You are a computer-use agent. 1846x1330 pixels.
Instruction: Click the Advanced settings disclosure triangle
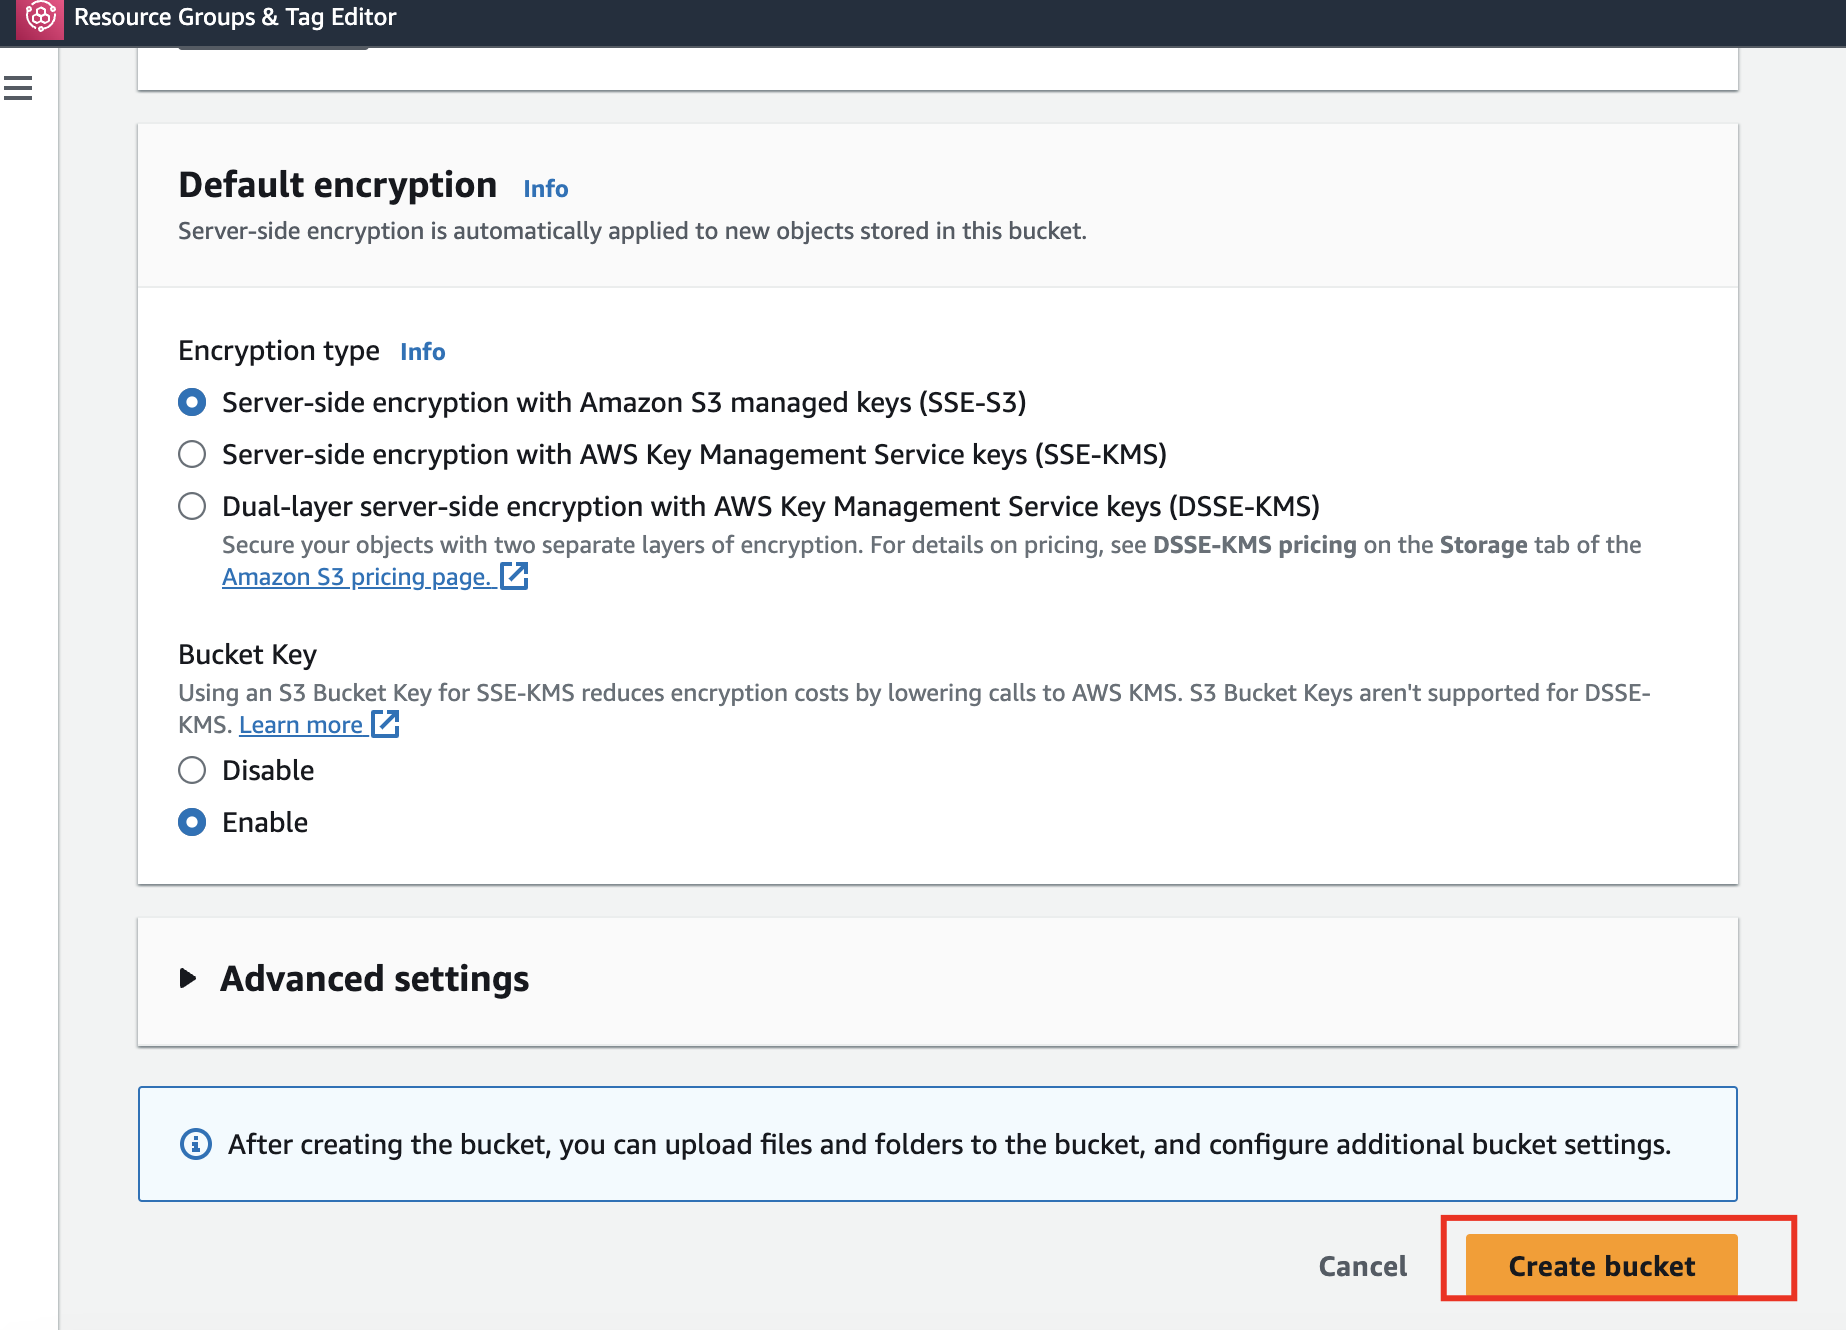(x=187, y=978)
